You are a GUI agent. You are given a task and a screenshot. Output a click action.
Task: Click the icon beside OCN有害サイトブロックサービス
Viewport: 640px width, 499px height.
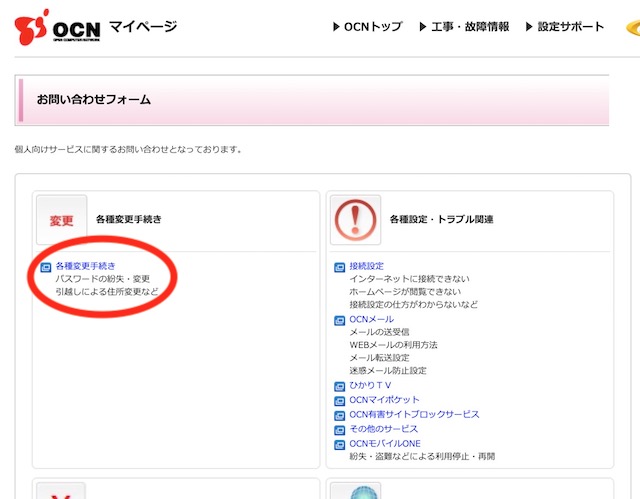340,416
